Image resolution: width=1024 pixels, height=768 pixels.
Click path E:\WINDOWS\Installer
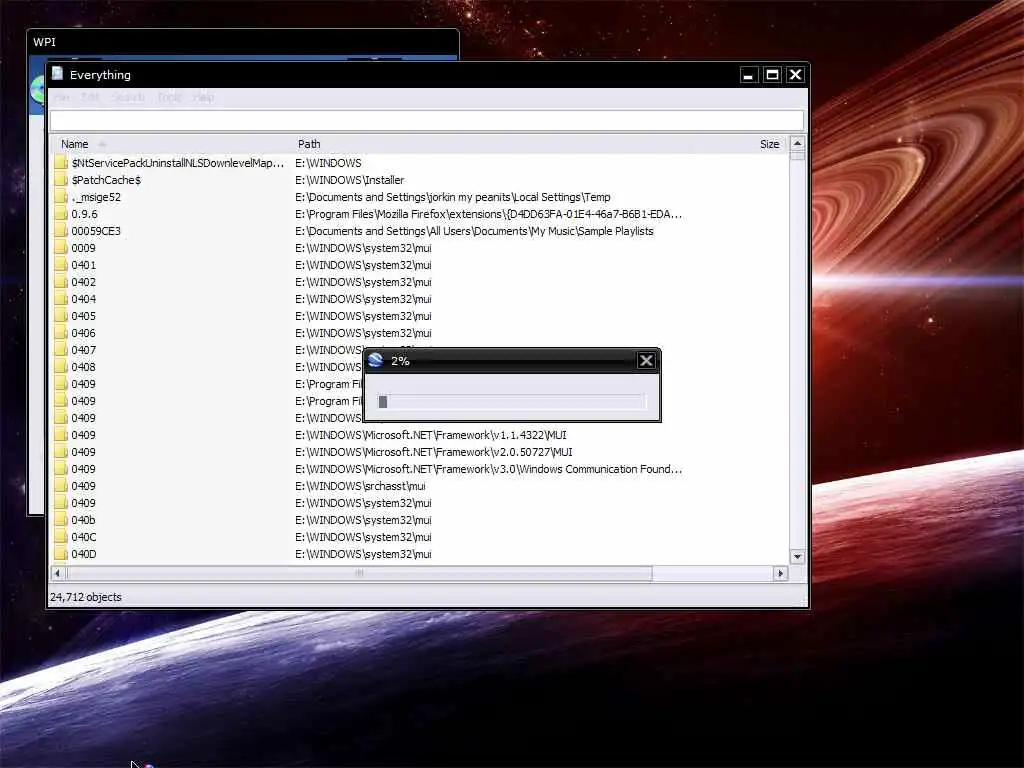(x=349, y=180)
